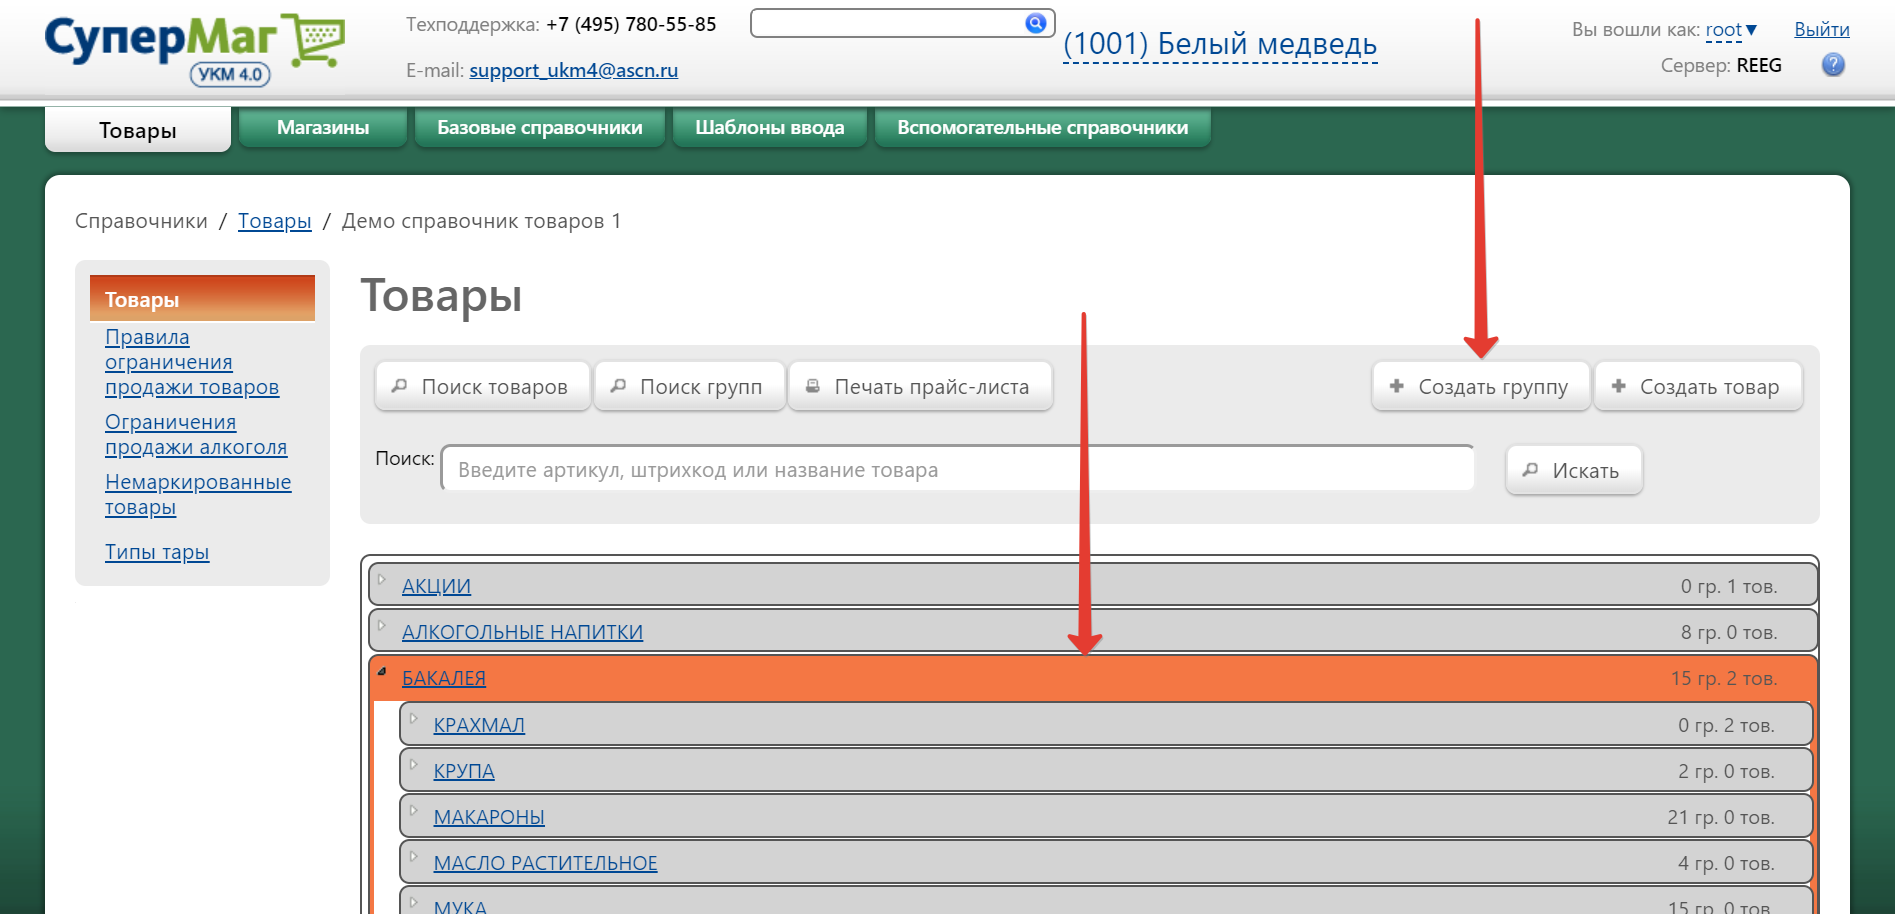
Task: Expand the КРУПА subgroup triangle
Action: click(413, 764)
